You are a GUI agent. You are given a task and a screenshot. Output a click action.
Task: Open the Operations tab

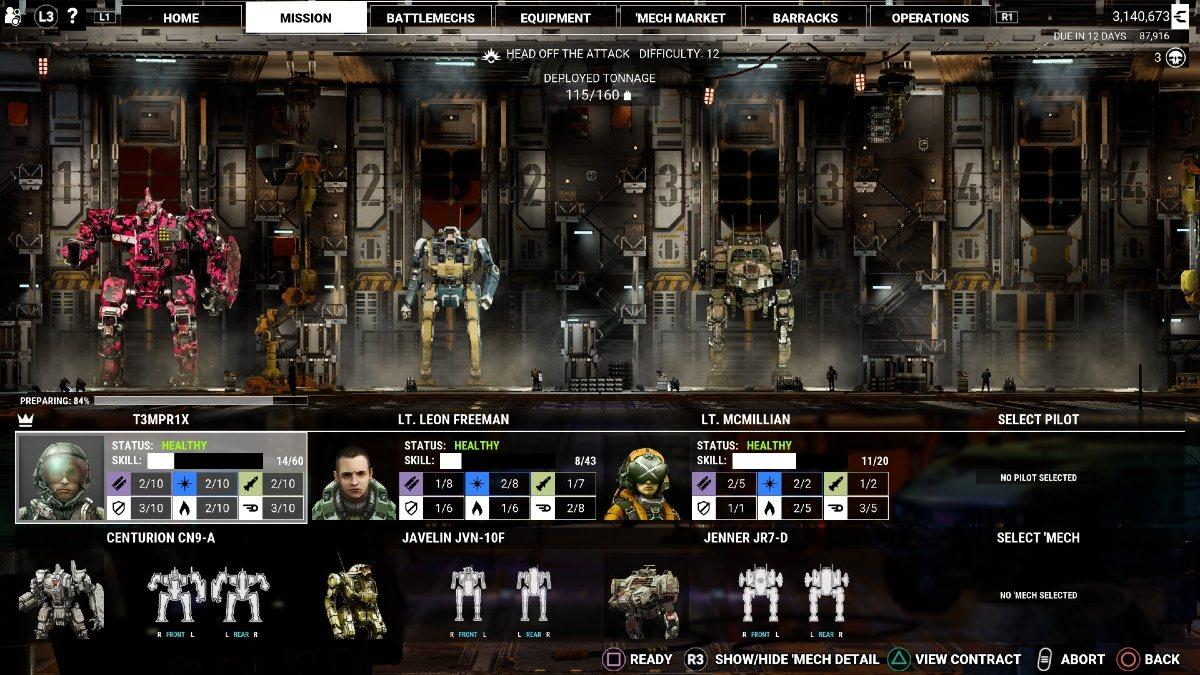[x=930, y=18]
